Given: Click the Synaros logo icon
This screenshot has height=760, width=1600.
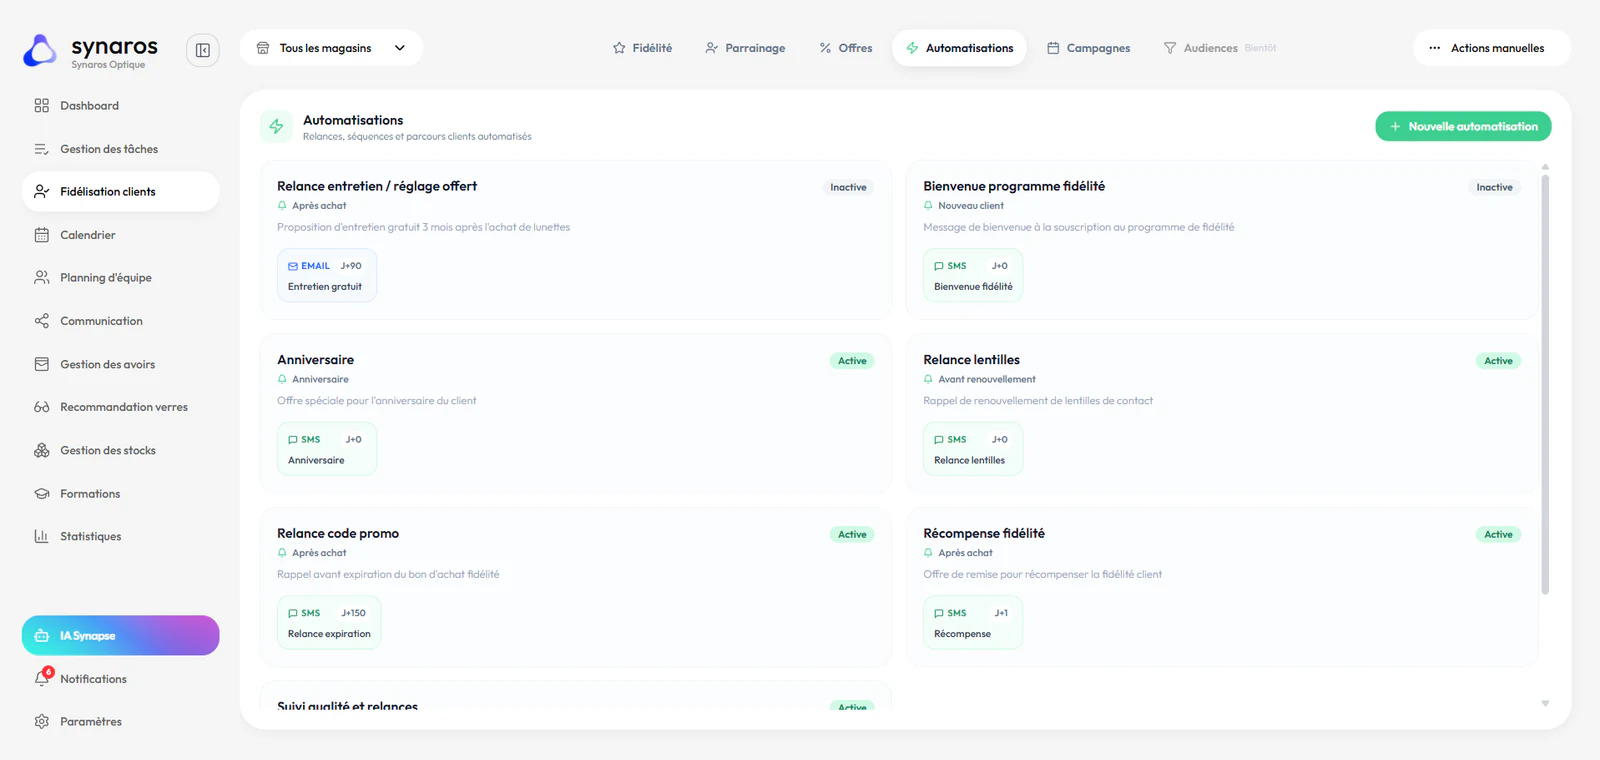Looking at the screenshot, I should (40, 51).
